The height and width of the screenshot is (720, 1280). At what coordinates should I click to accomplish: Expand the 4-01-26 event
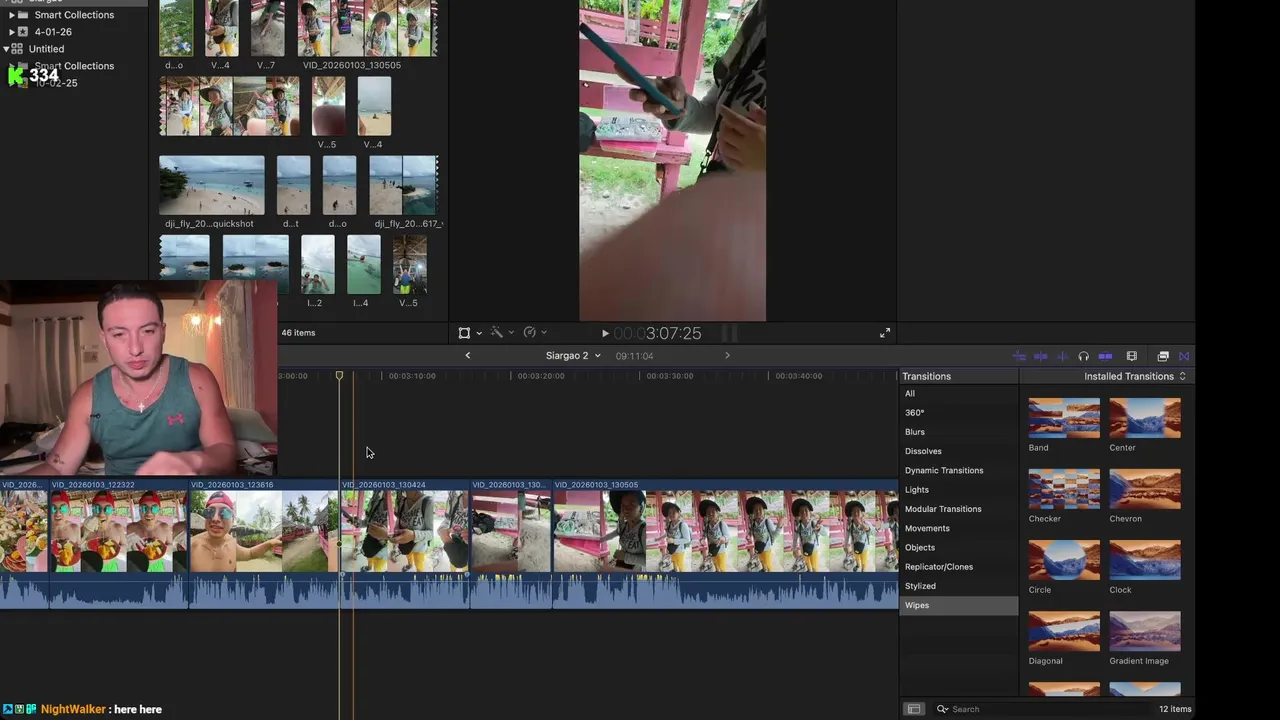(12, 32)
